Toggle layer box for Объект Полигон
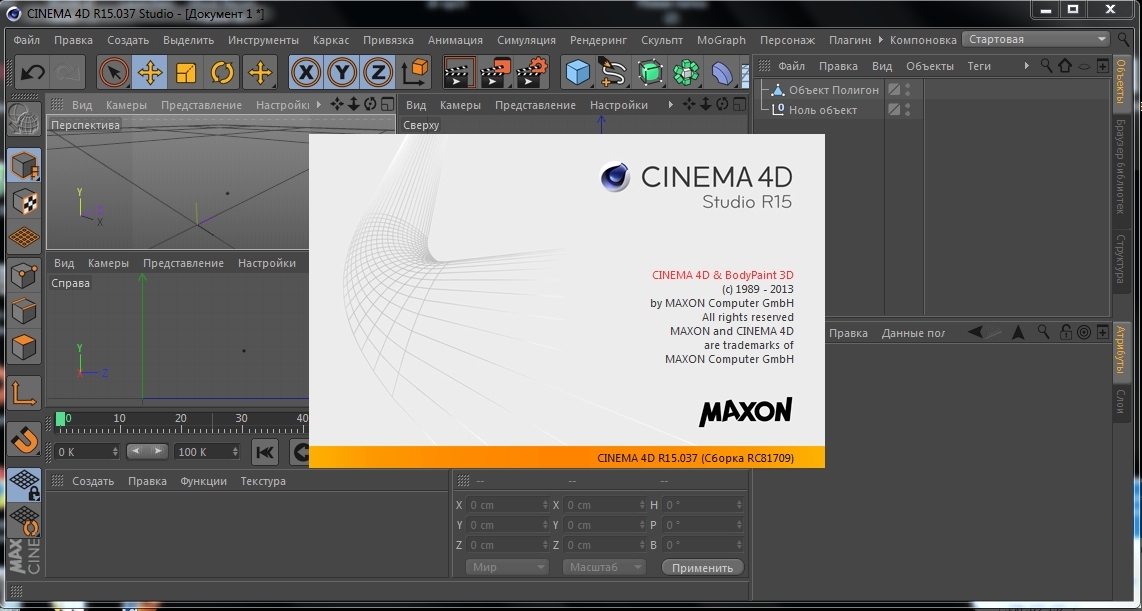Screen dimensions: 1142x611 click(x=894, y=90)
